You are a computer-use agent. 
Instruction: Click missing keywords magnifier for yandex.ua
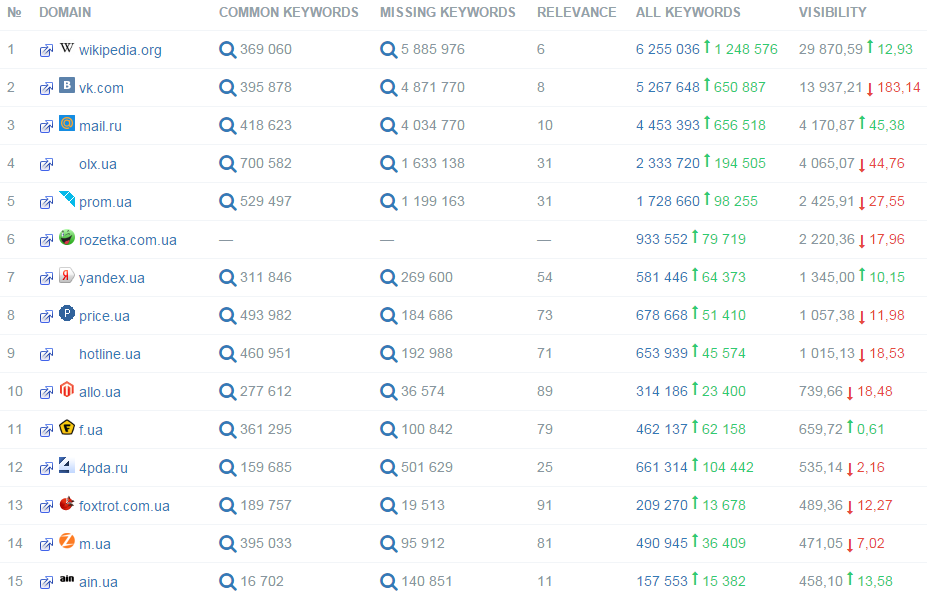coord(389,278)
